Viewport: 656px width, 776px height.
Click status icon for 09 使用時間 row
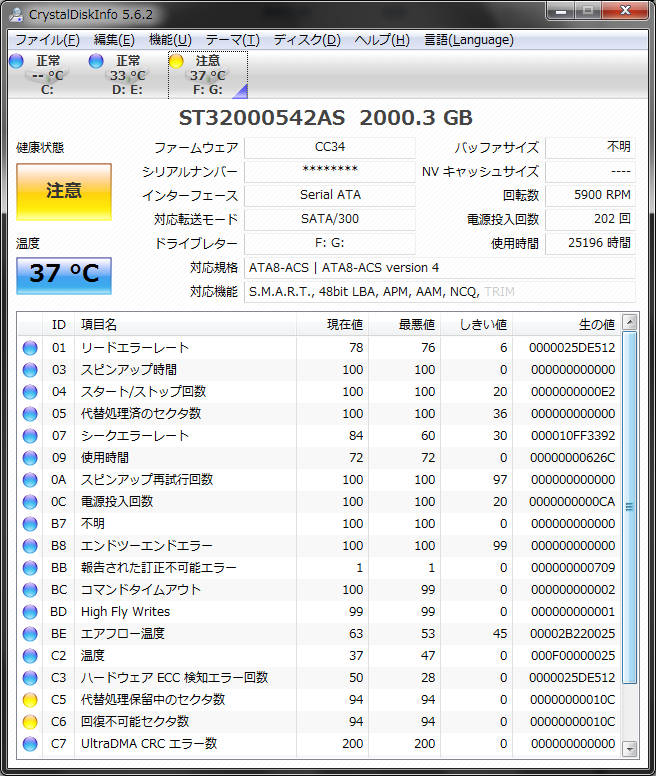point(30,458)
